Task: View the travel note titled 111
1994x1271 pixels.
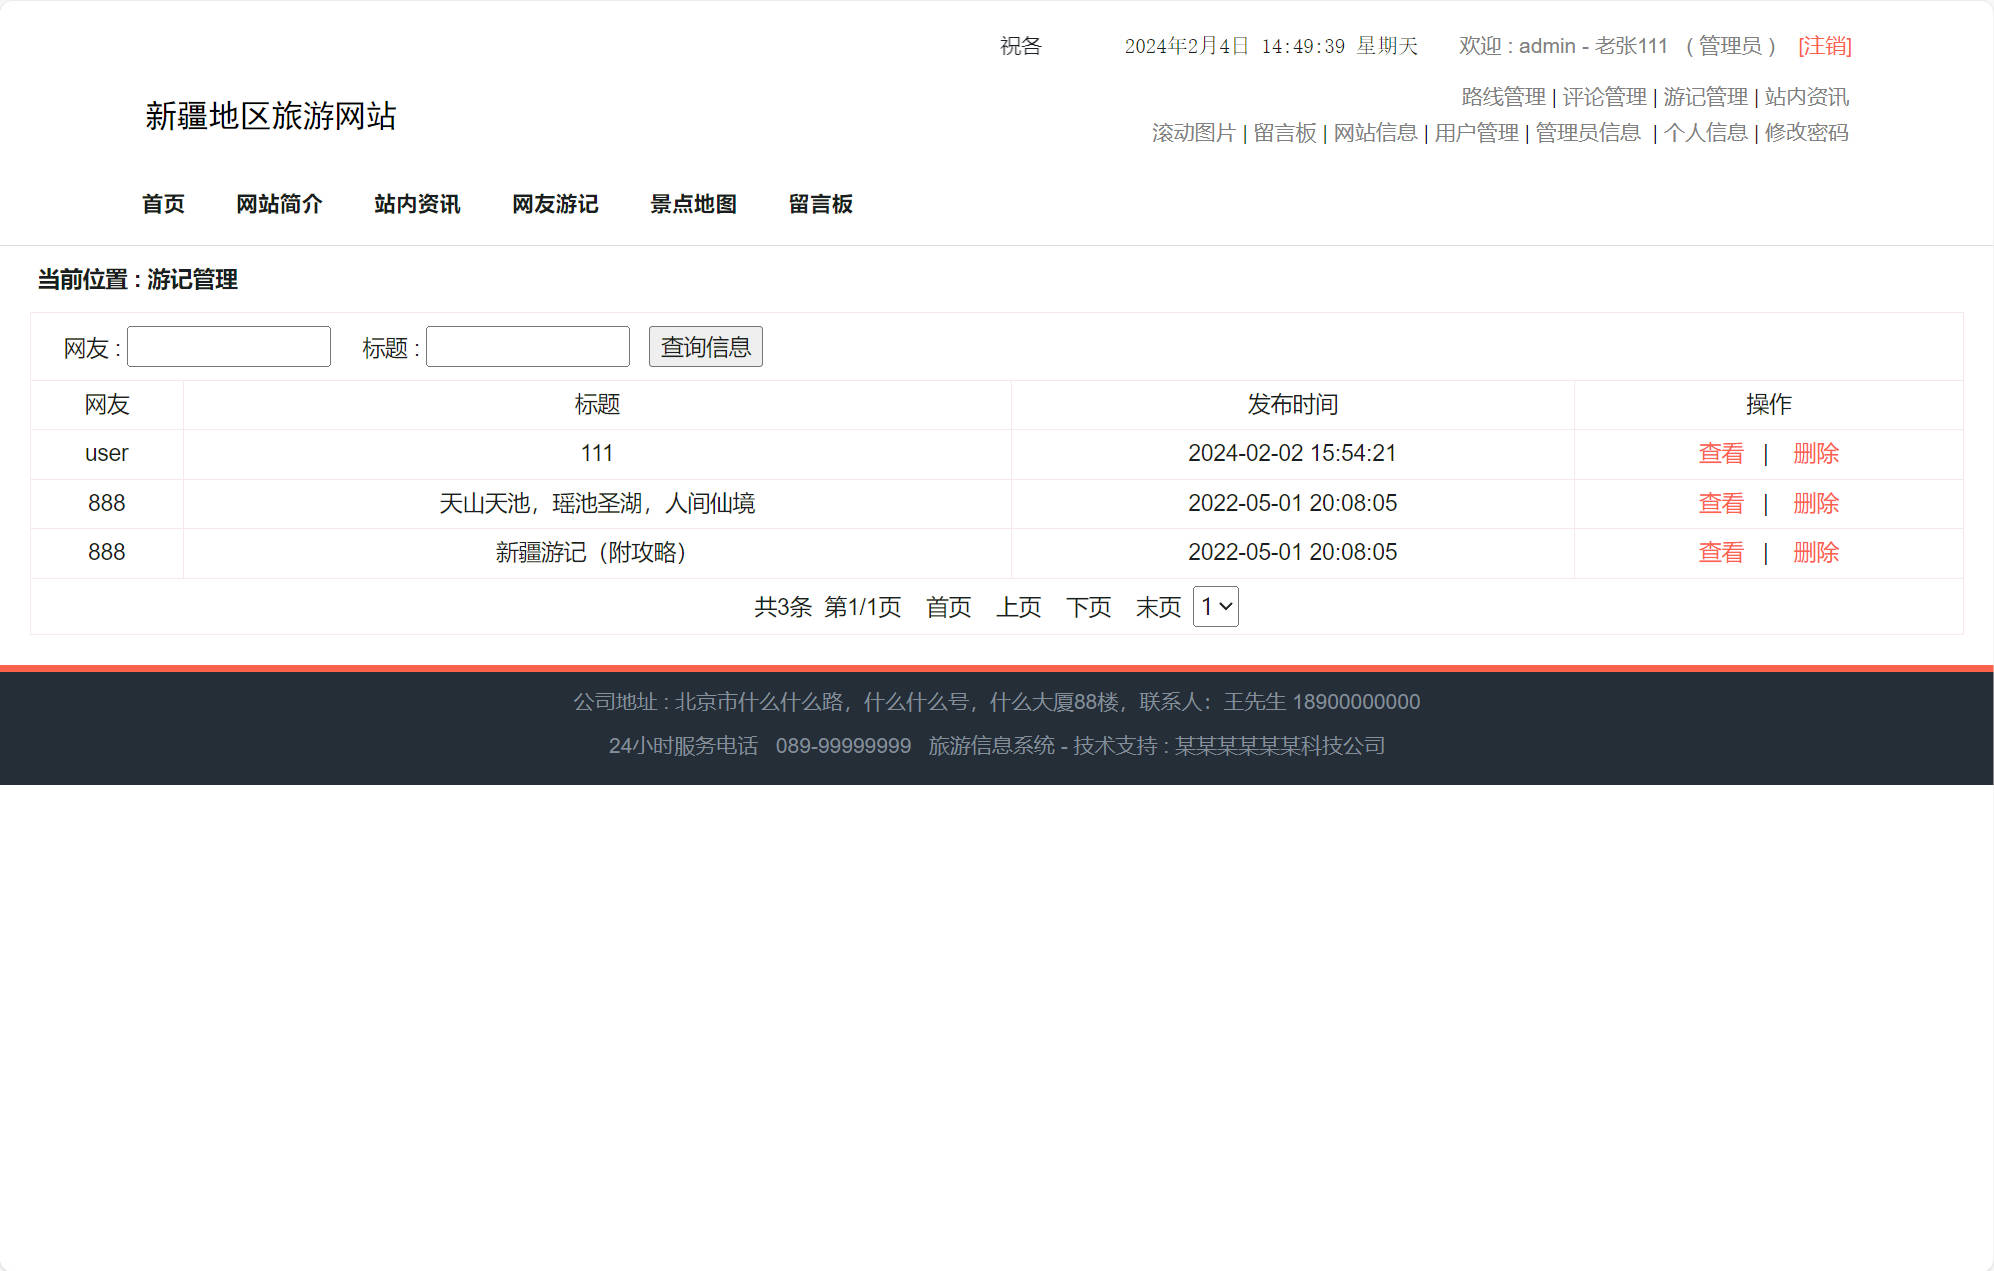Action: (1720, 454)
